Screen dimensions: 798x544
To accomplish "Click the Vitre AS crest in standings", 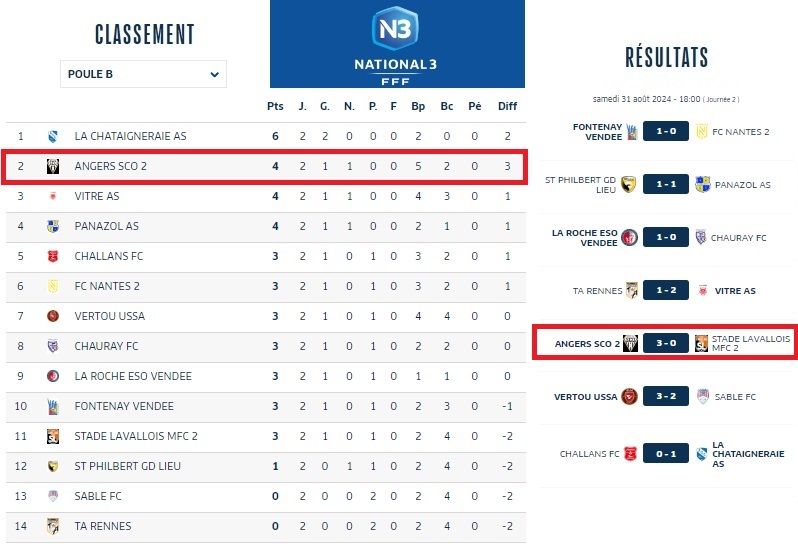I will [x=53, y=196].
